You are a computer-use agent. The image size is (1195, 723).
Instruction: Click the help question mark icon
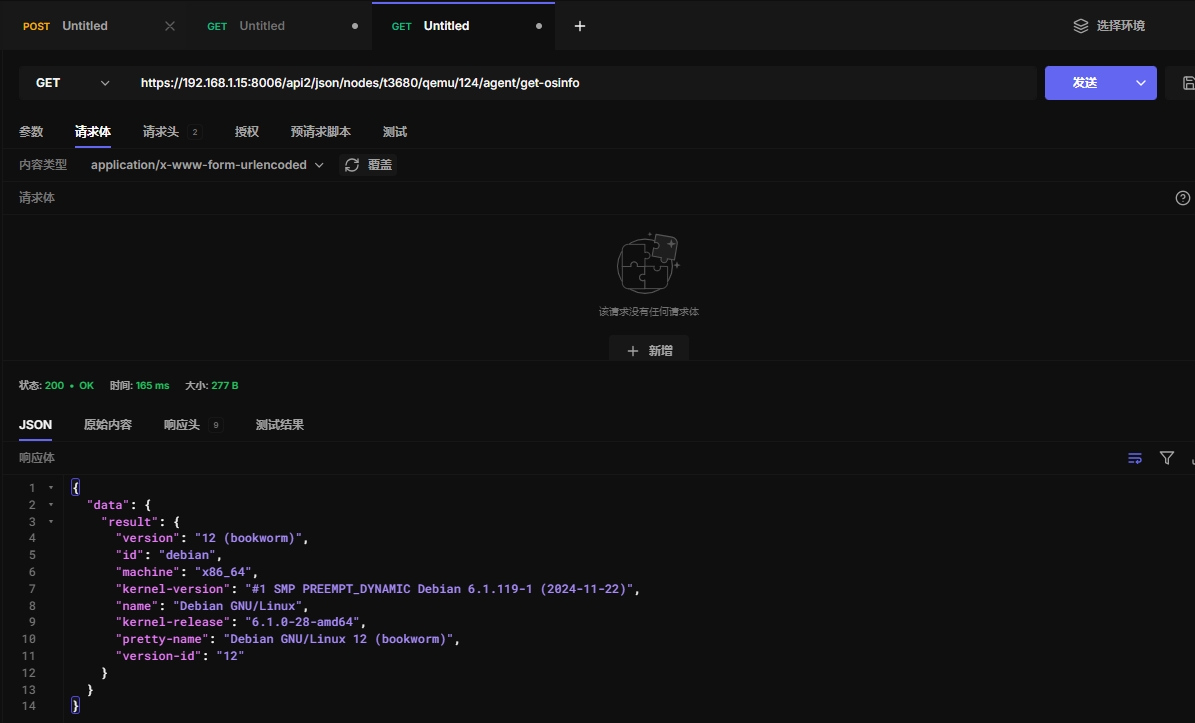1182,198
